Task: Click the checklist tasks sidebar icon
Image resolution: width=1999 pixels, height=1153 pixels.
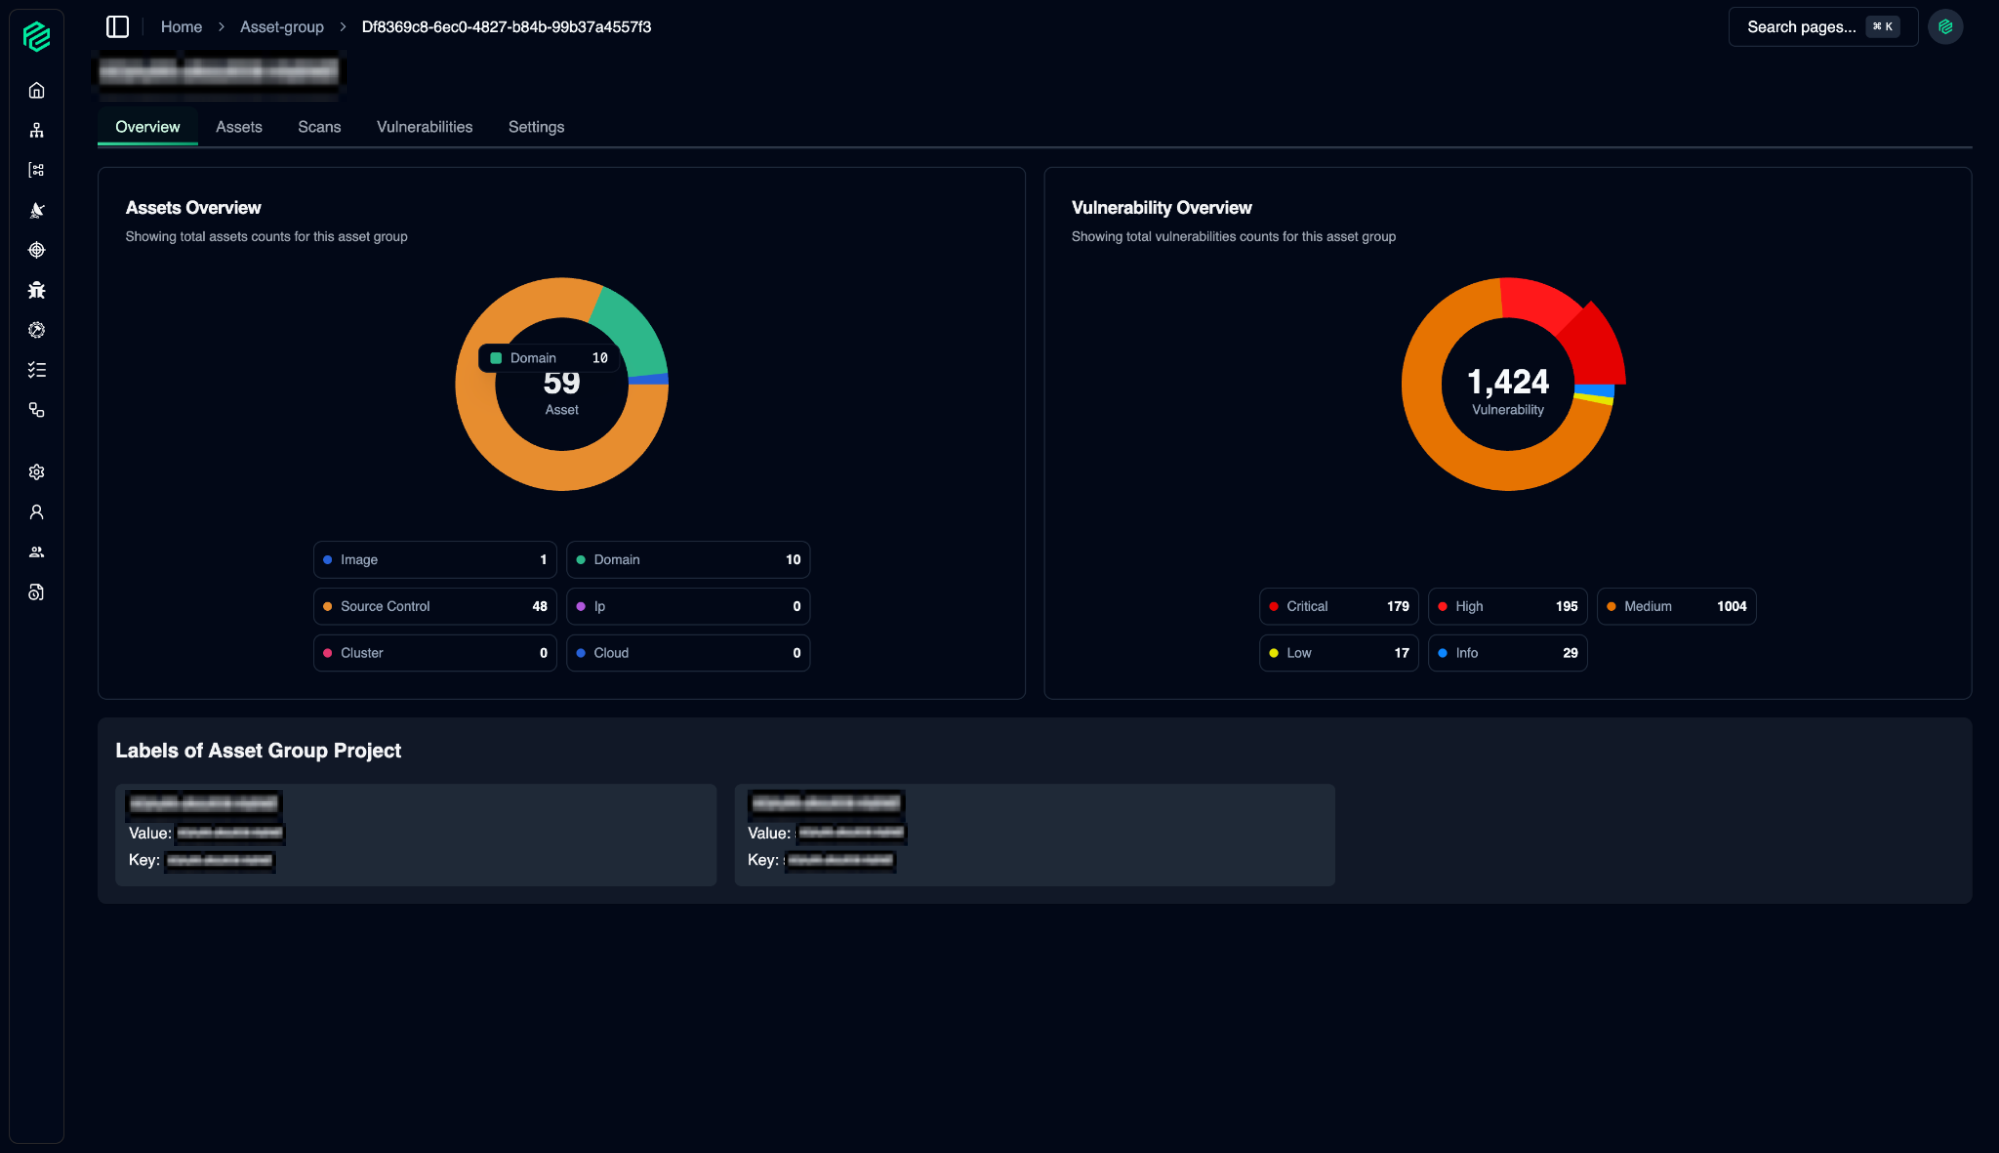Action: click(37, 370)
